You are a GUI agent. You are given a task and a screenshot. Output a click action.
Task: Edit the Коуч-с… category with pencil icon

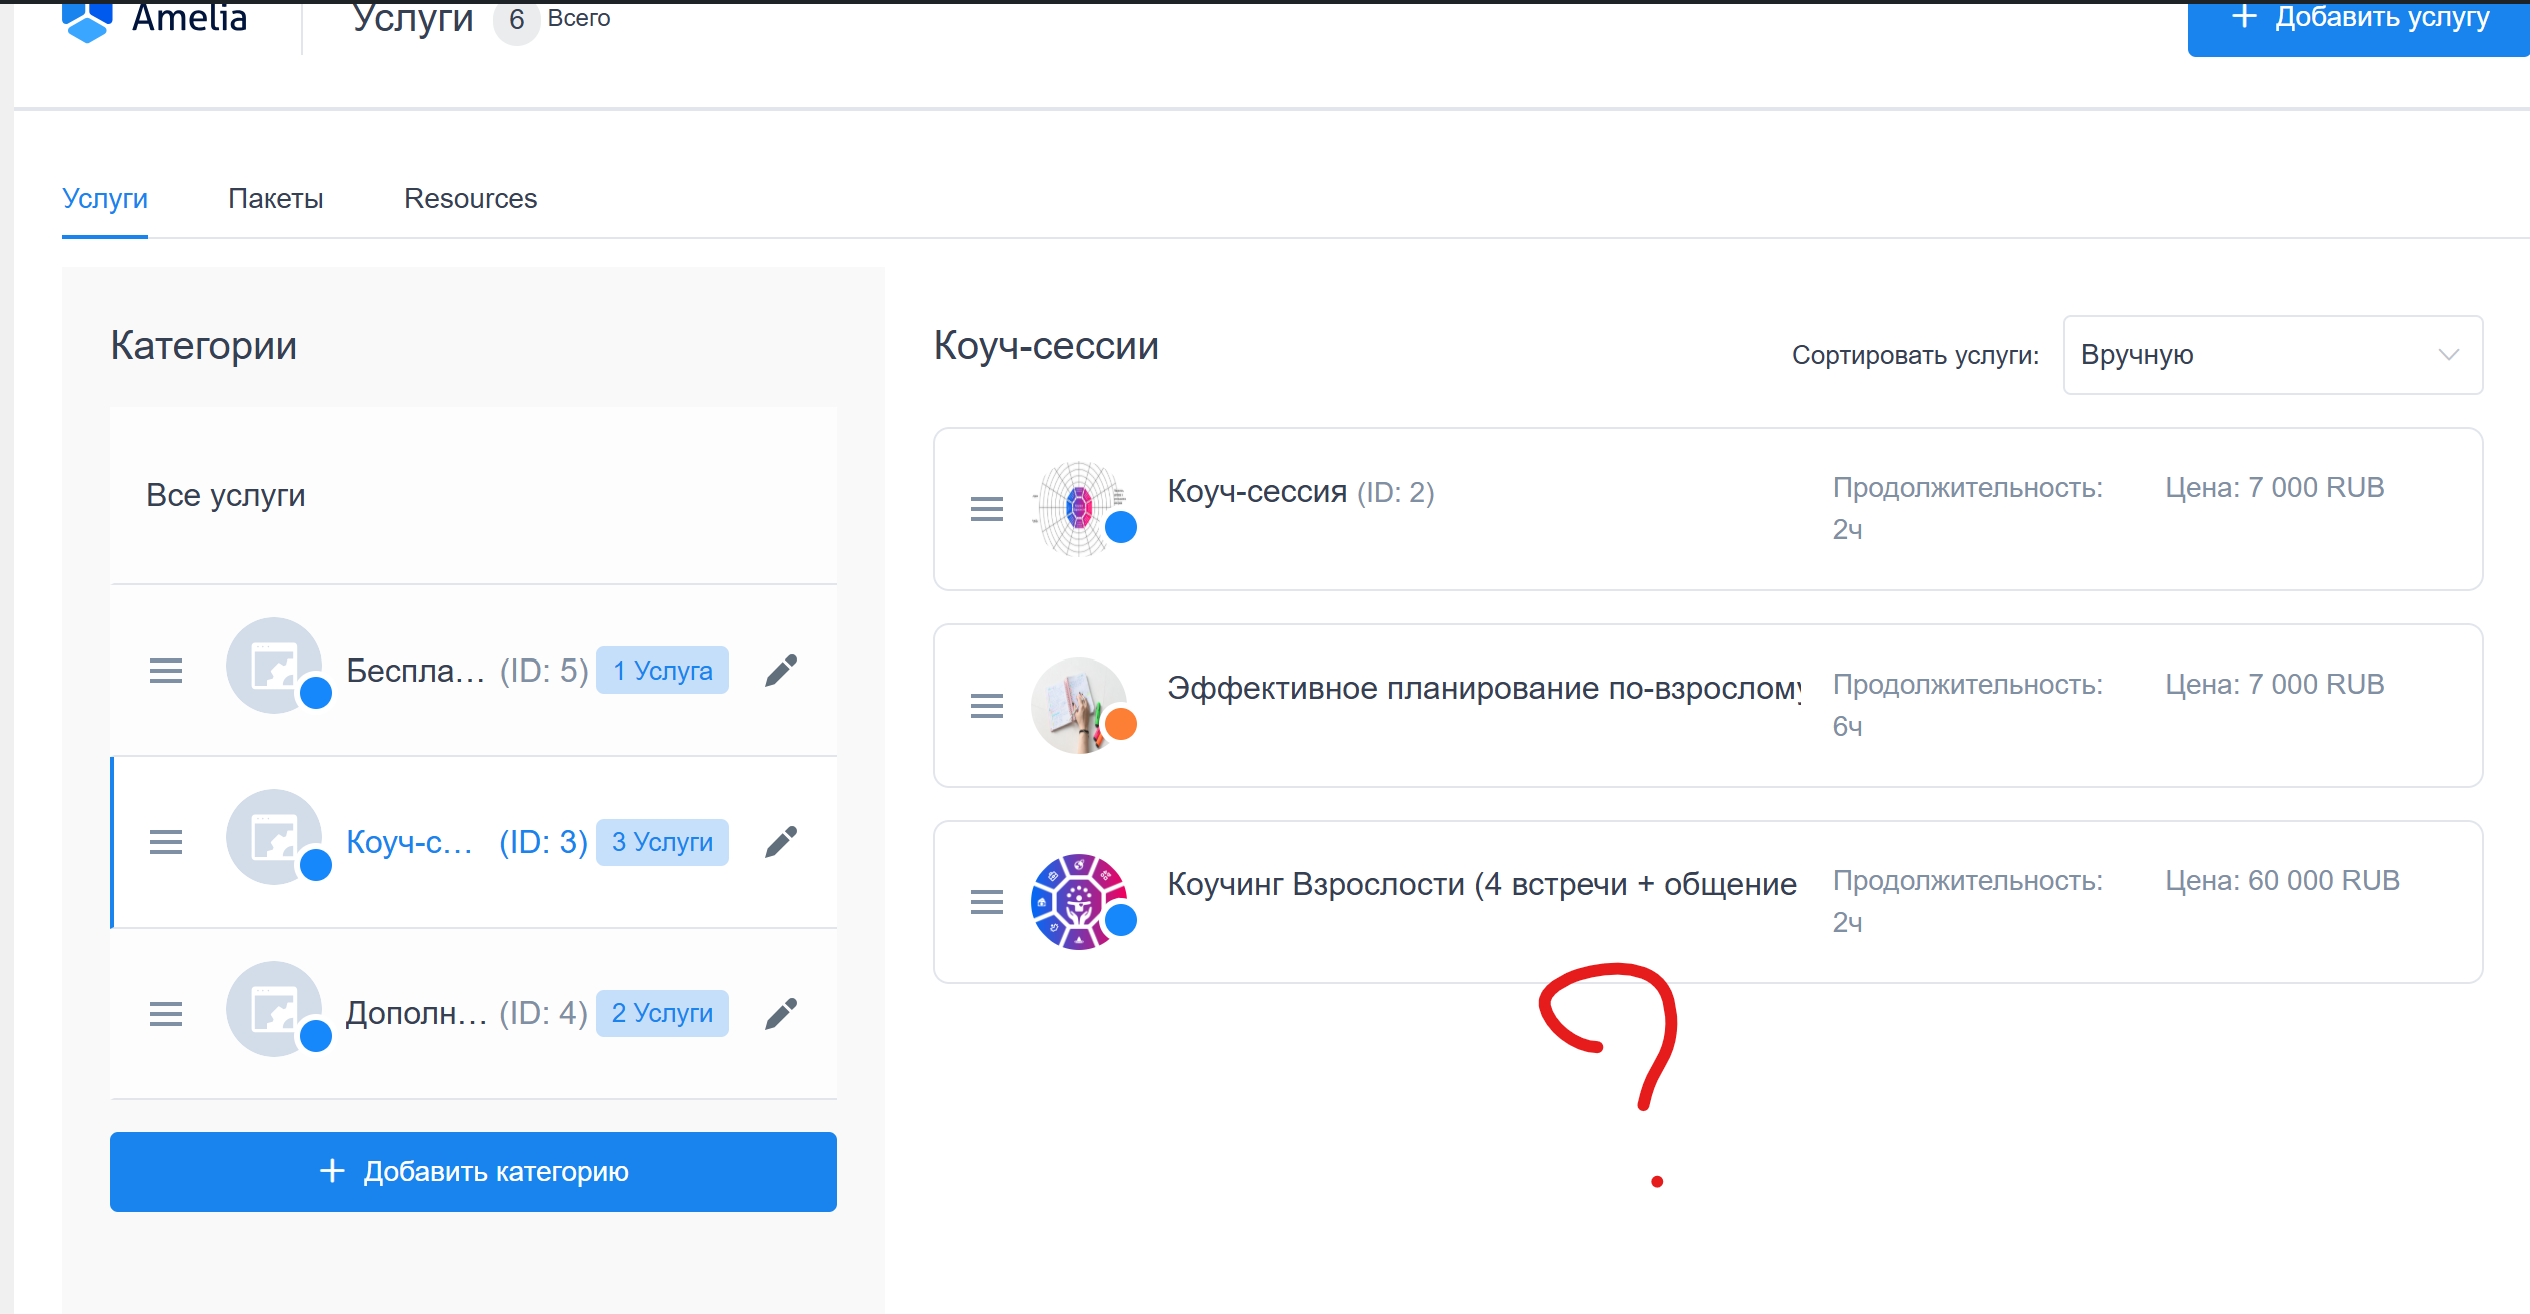[x=781, y=842]
